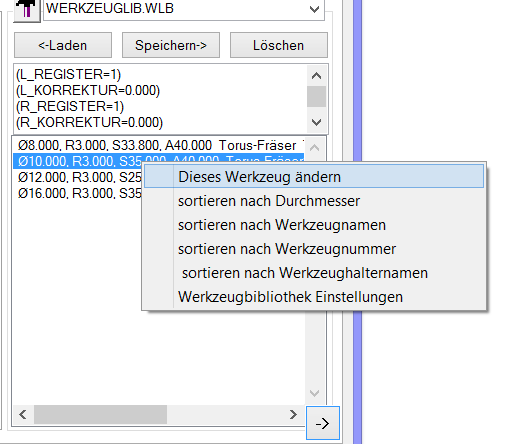517x444 pixels.
Task: Click the tool icon beside WERKZEUGLIB.WLB
Action: click(27, 10)
